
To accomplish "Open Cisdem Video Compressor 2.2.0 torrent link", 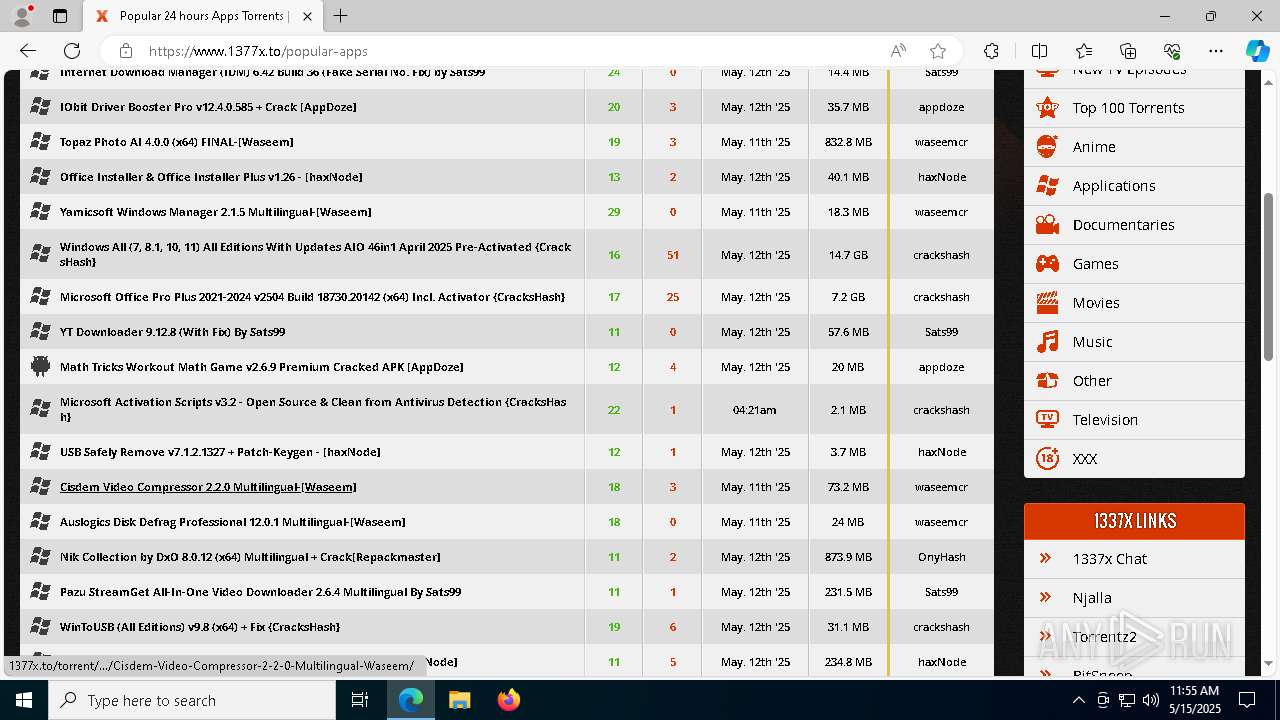I will [x=208, y=487].
